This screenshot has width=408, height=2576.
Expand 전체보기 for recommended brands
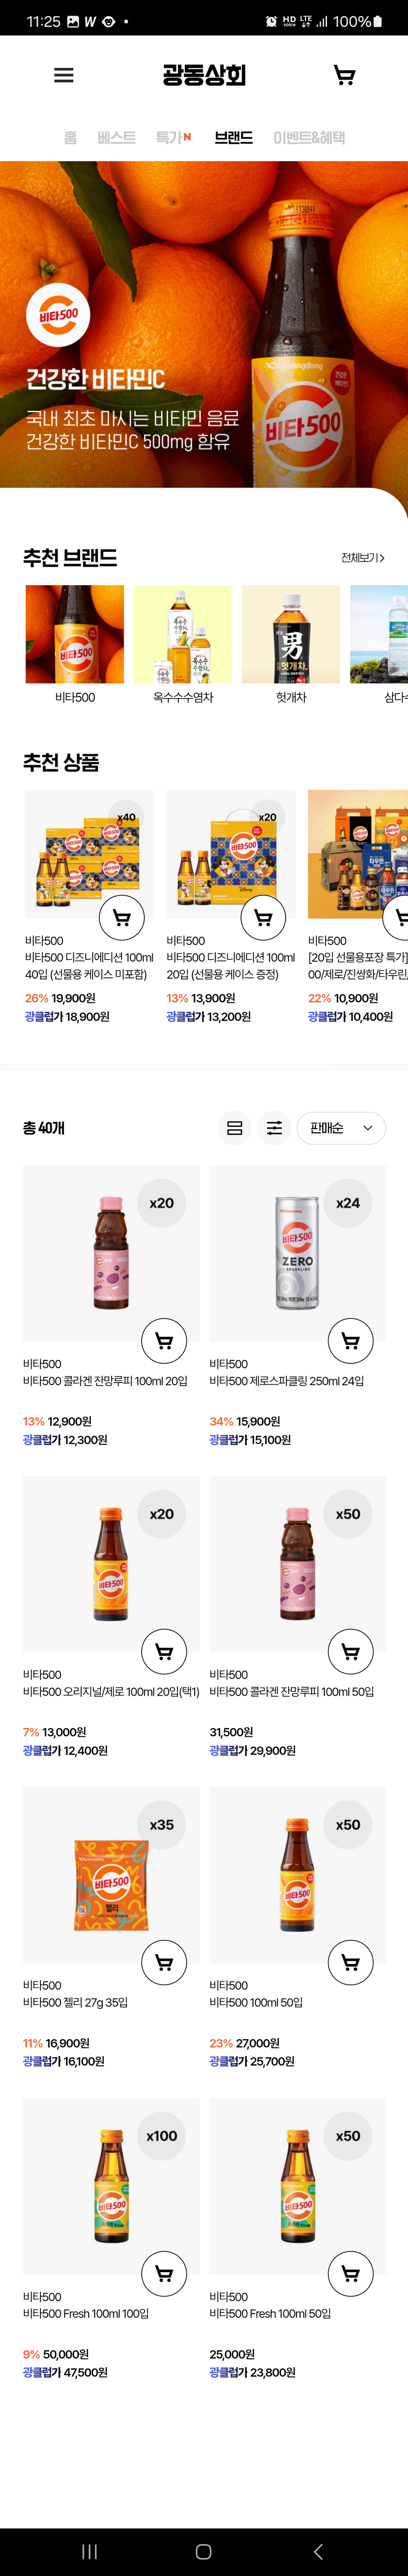362,558
